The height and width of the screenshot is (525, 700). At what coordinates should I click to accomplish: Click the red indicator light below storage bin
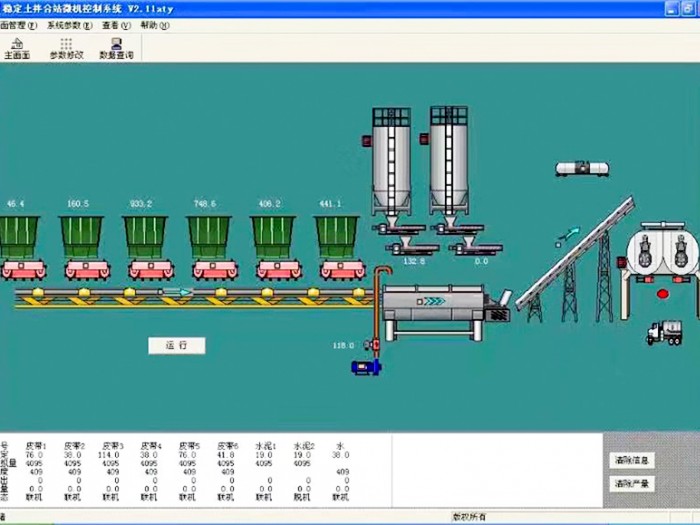[x=661, y=294]
